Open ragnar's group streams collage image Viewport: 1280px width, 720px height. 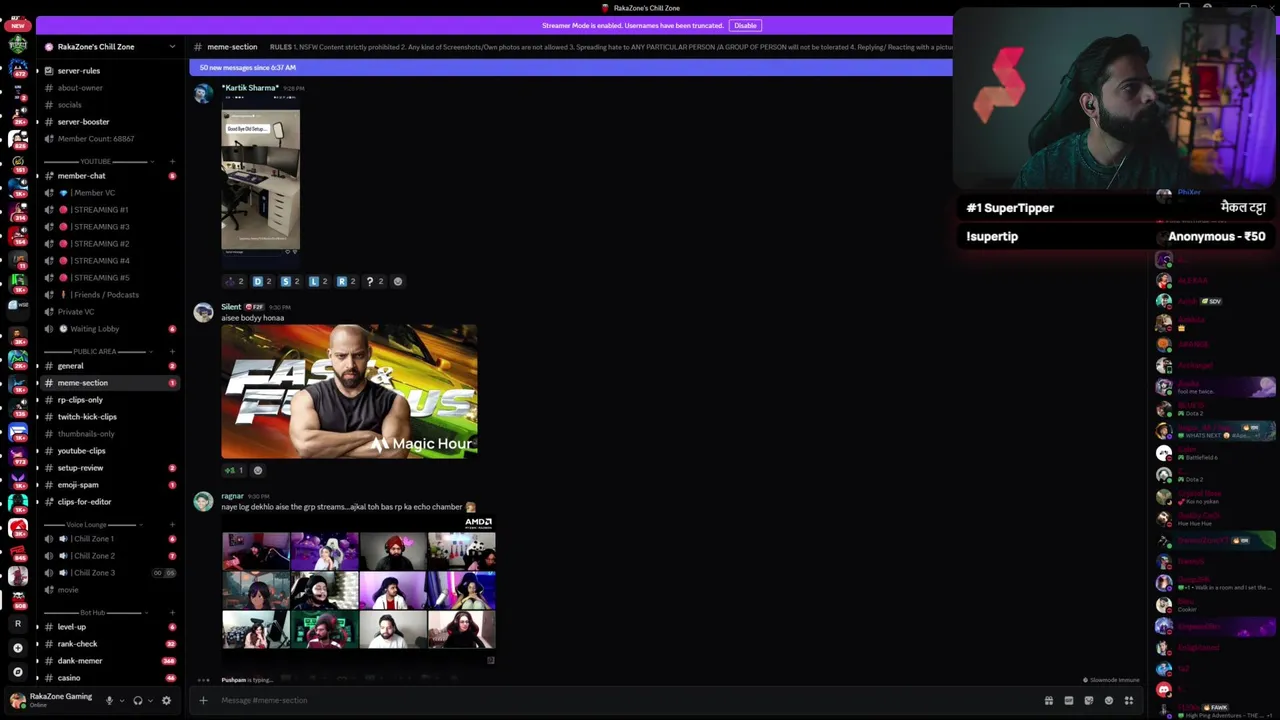pyautogui.click(x=358, y=590)
